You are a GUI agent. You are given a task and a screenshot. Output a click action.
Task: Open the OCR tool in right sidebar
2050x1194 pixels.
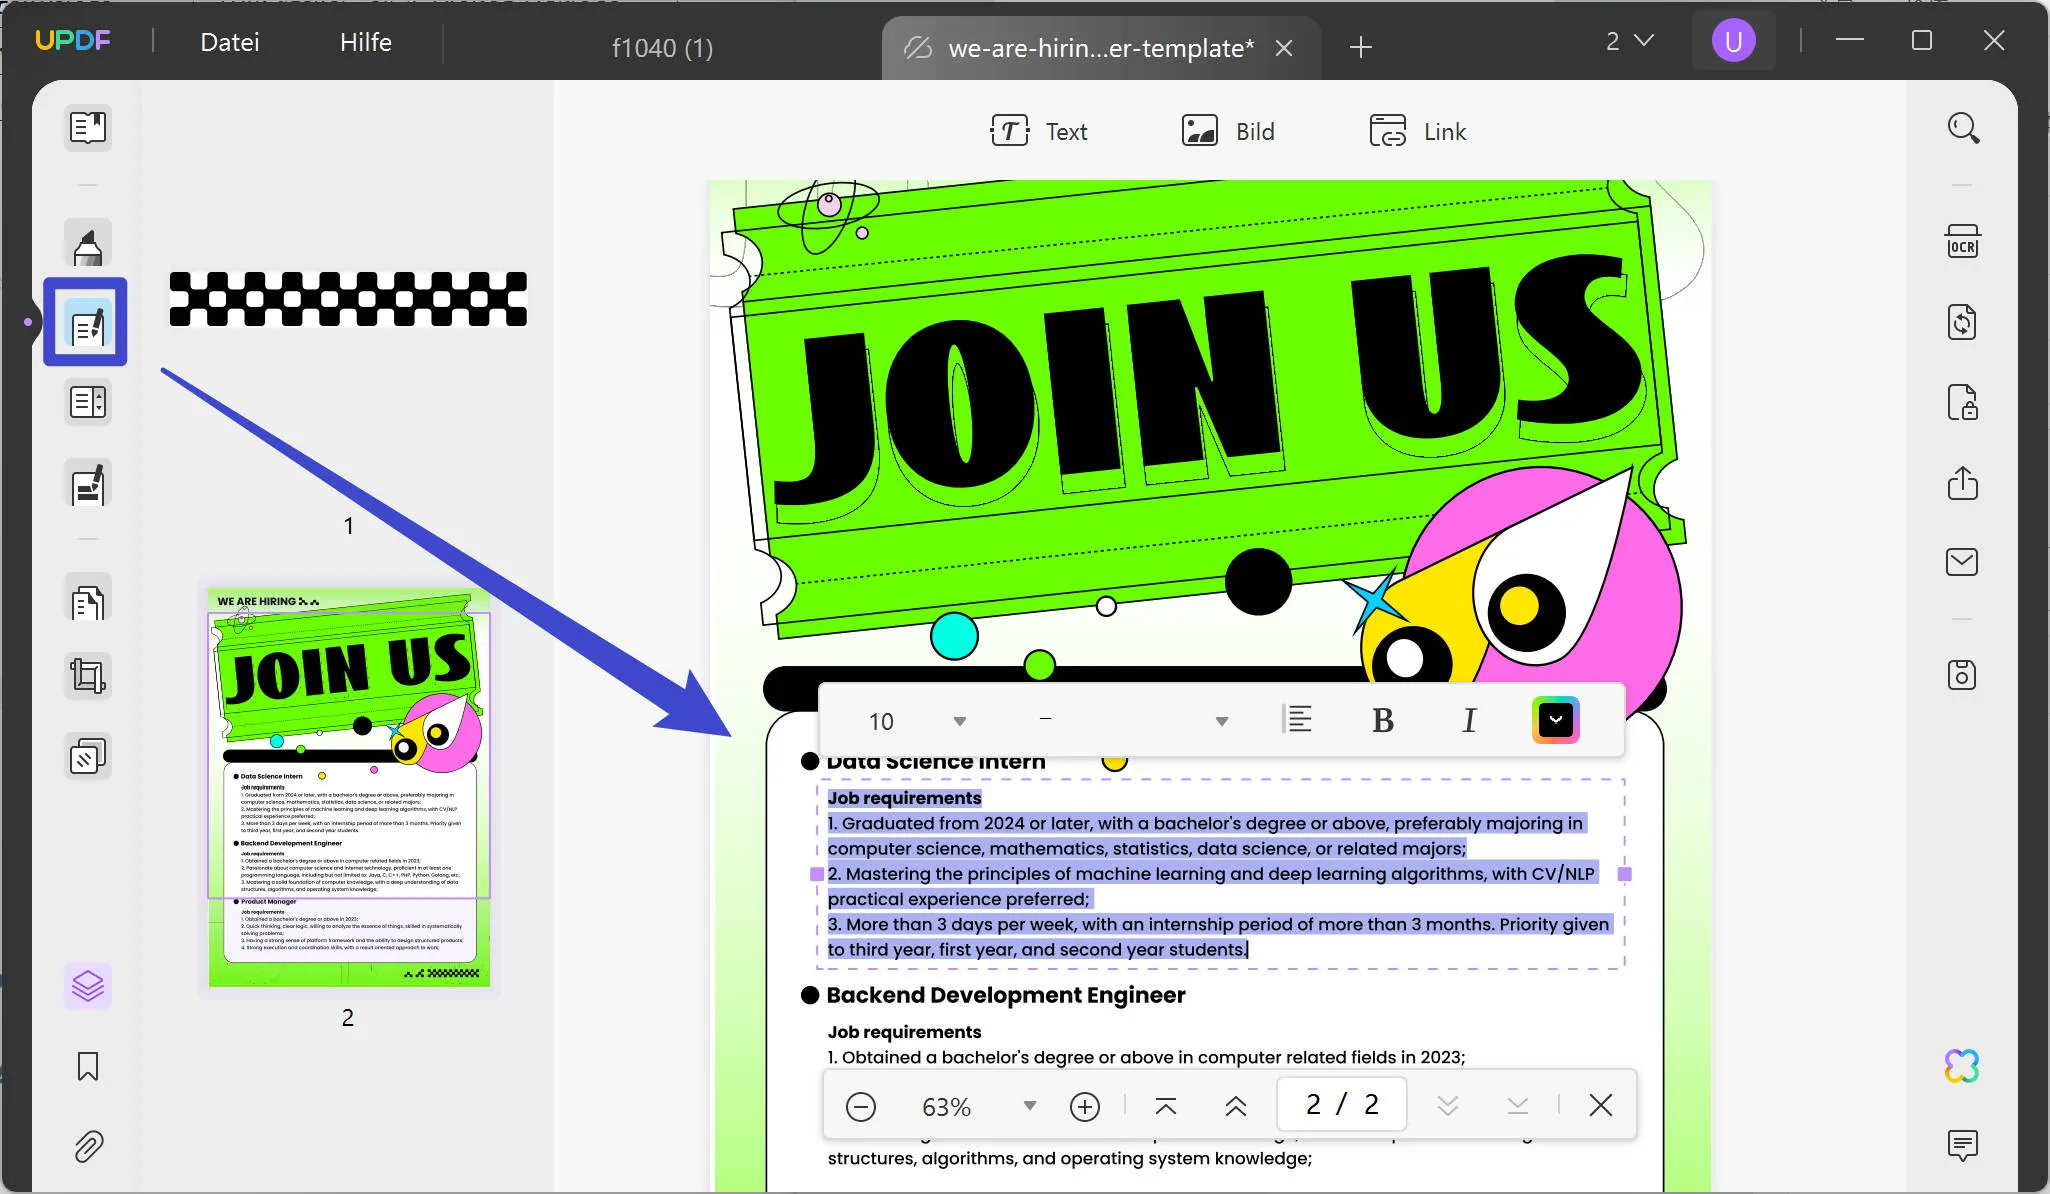[x=1962, y=243]
